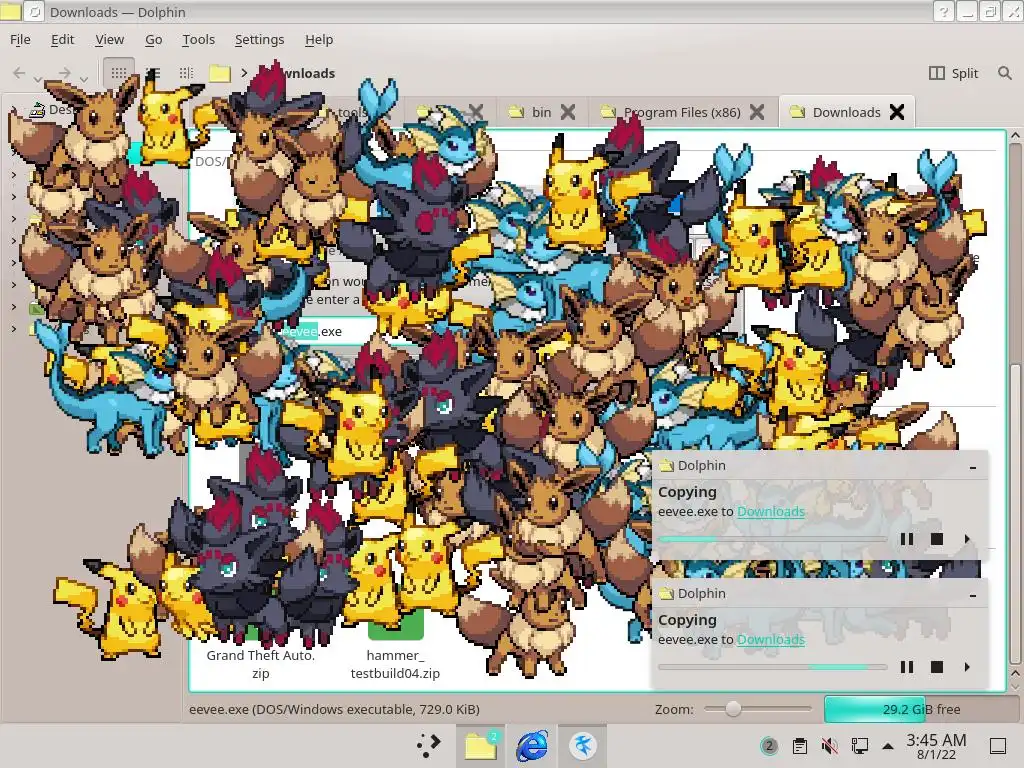Screen dimensions: 1024x768
Task: Go back using the Back arrow
Action: pyautogui.click(x=19, y=73)
